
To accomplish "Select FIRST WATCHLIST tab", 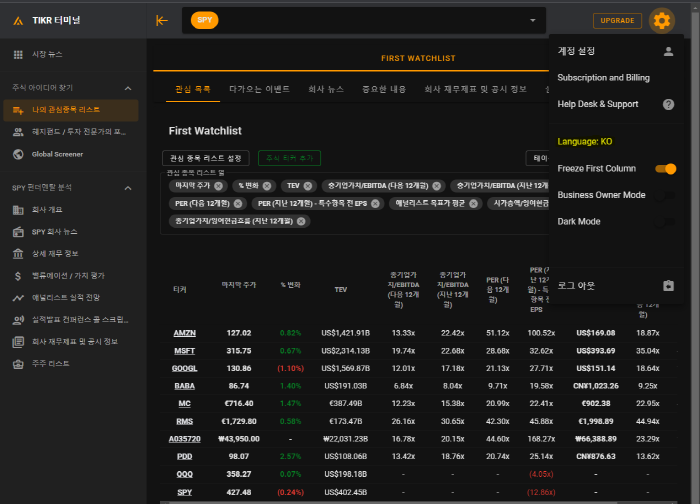I will coord(418,58).
